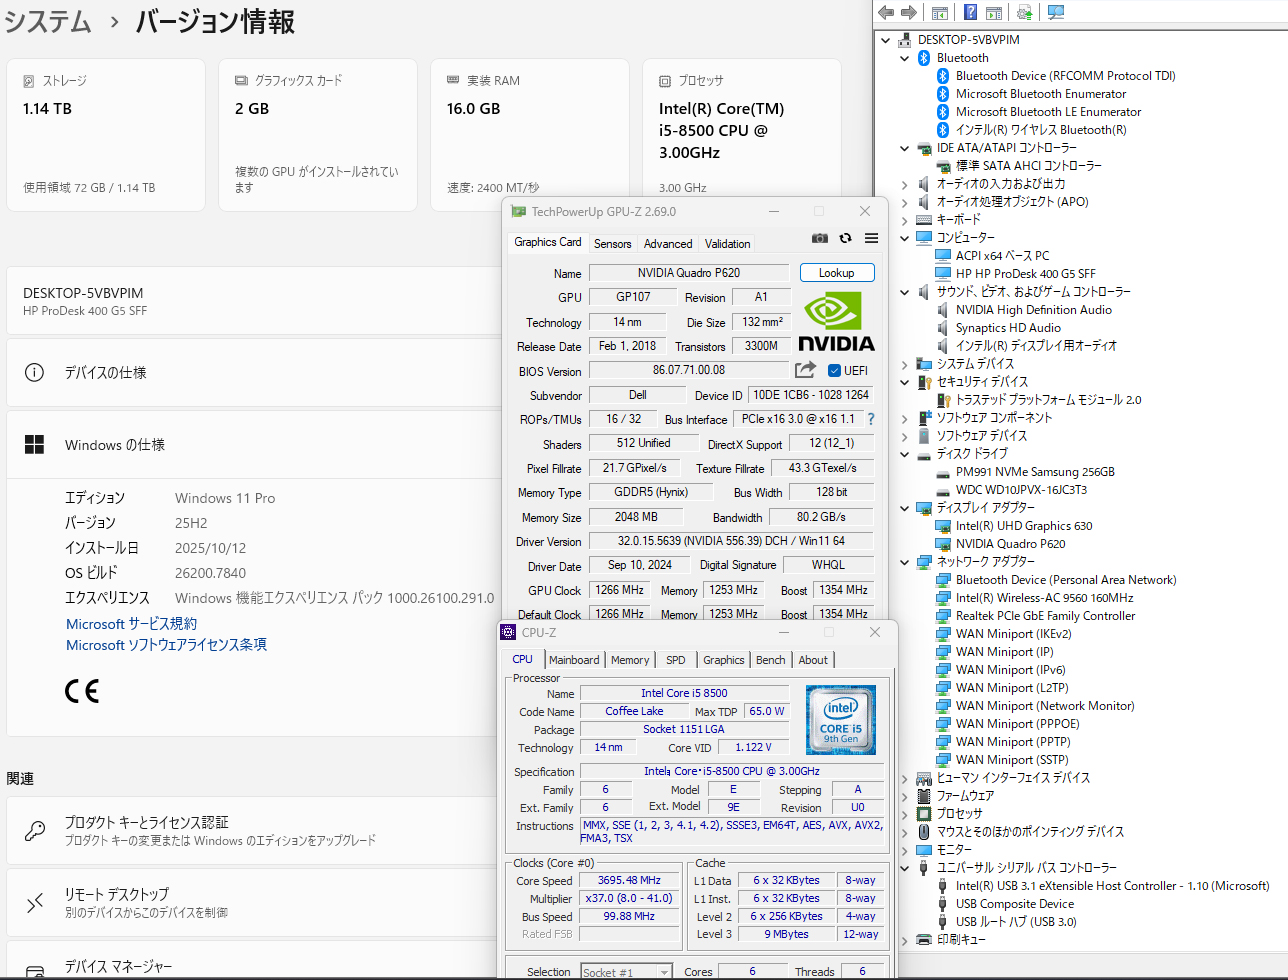1288x980 pixels.
Task: Collapse the Bluetooth device category
Action: (x=905, y=58)
